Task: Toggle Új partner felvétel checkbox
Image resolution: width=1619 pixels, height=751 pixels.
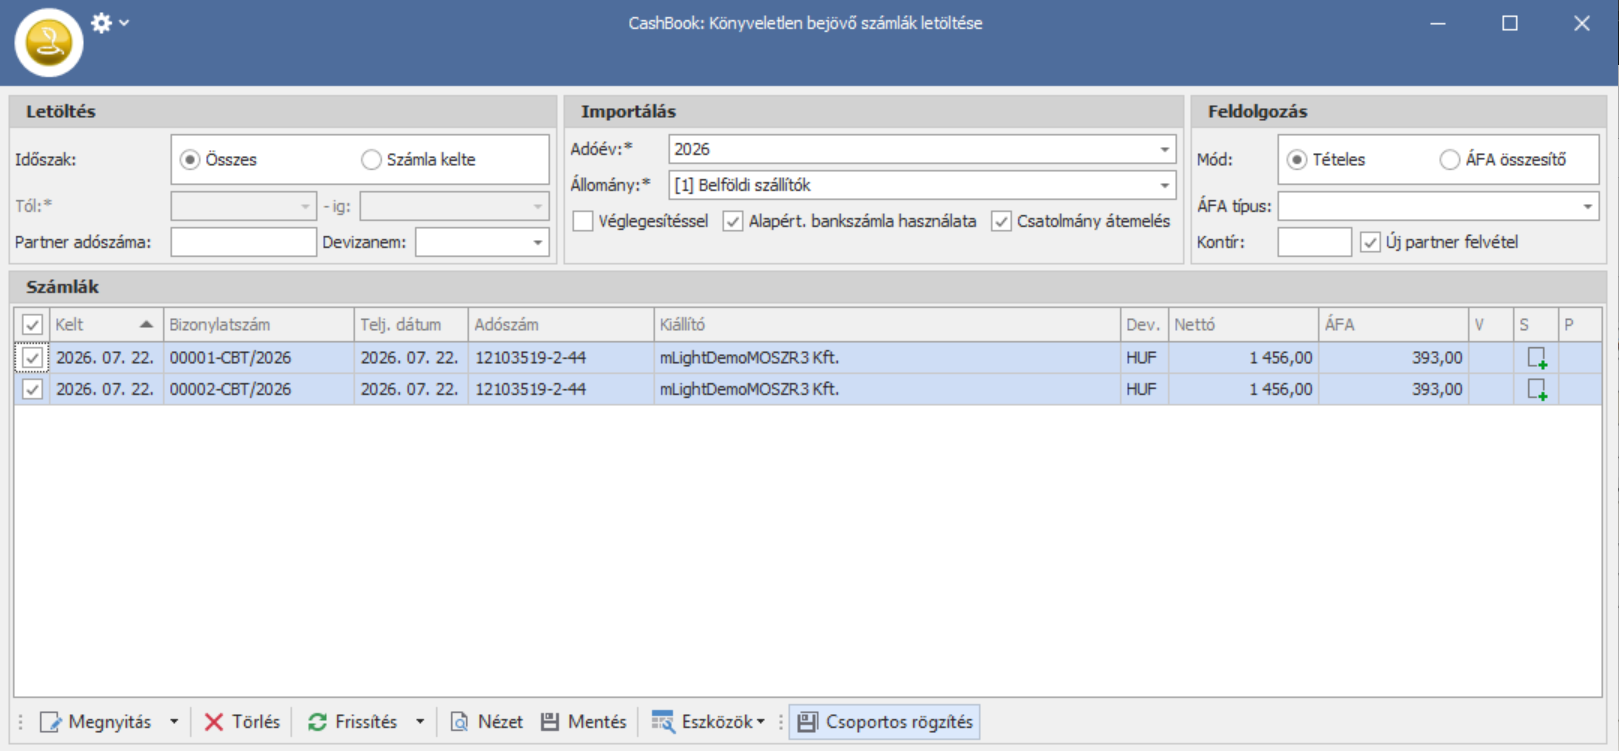Action: click(x=1370, y=242)
